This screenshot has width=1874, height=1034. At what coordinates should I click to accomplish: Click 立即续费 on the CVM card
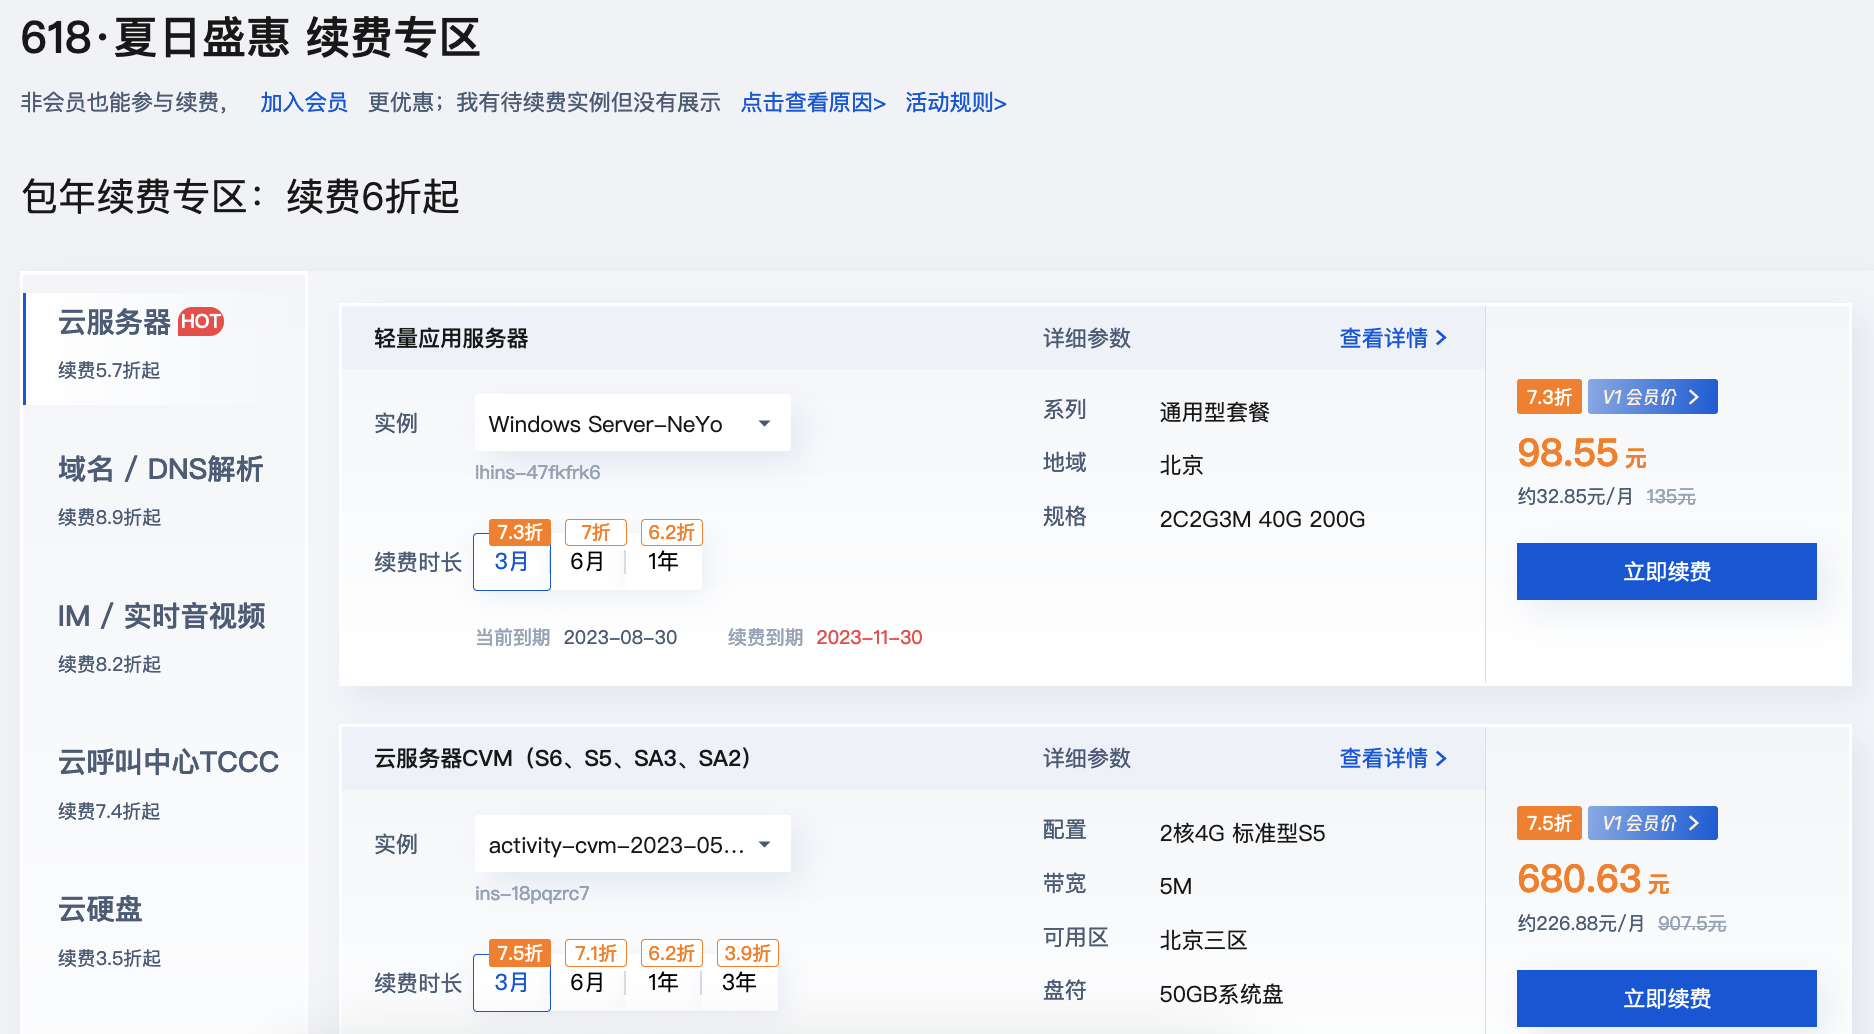click(x=1666, y=997)
